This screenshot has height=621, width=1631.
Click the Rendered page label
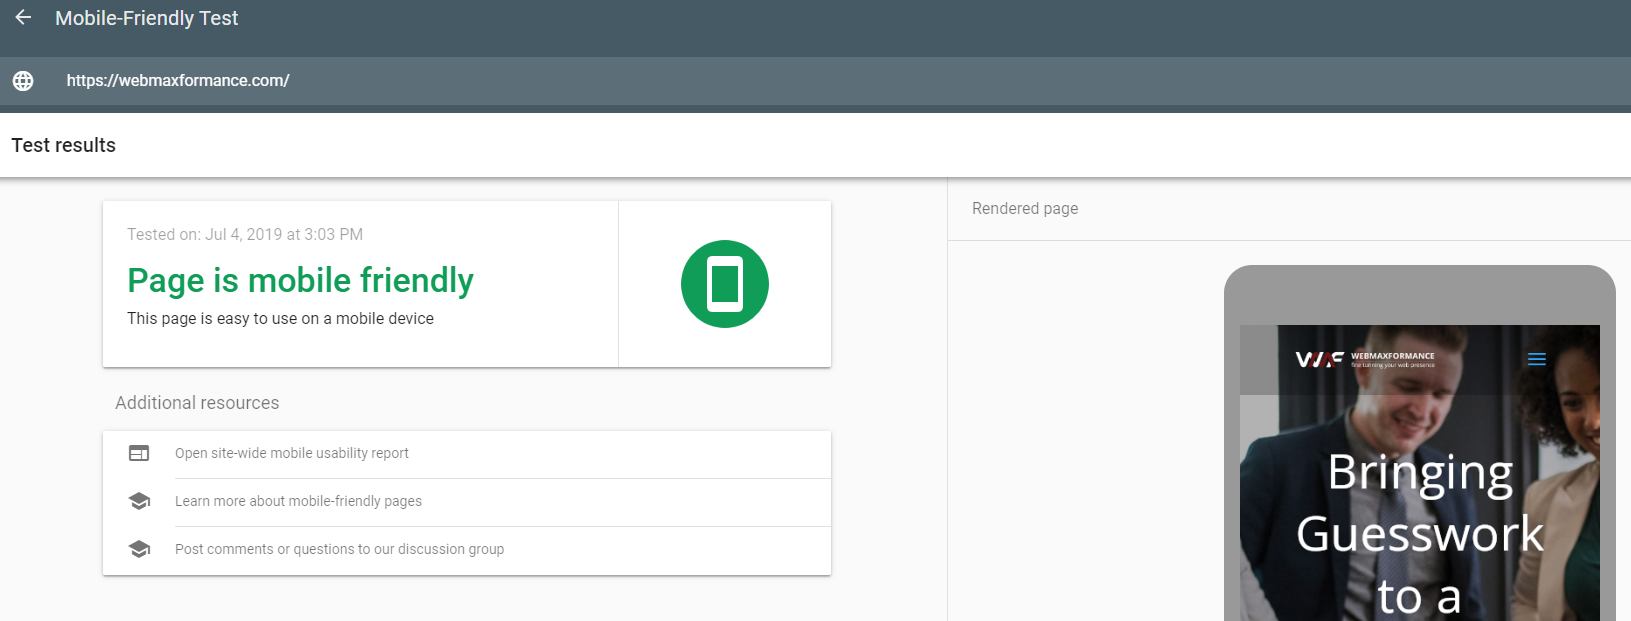coord(1025,208)
